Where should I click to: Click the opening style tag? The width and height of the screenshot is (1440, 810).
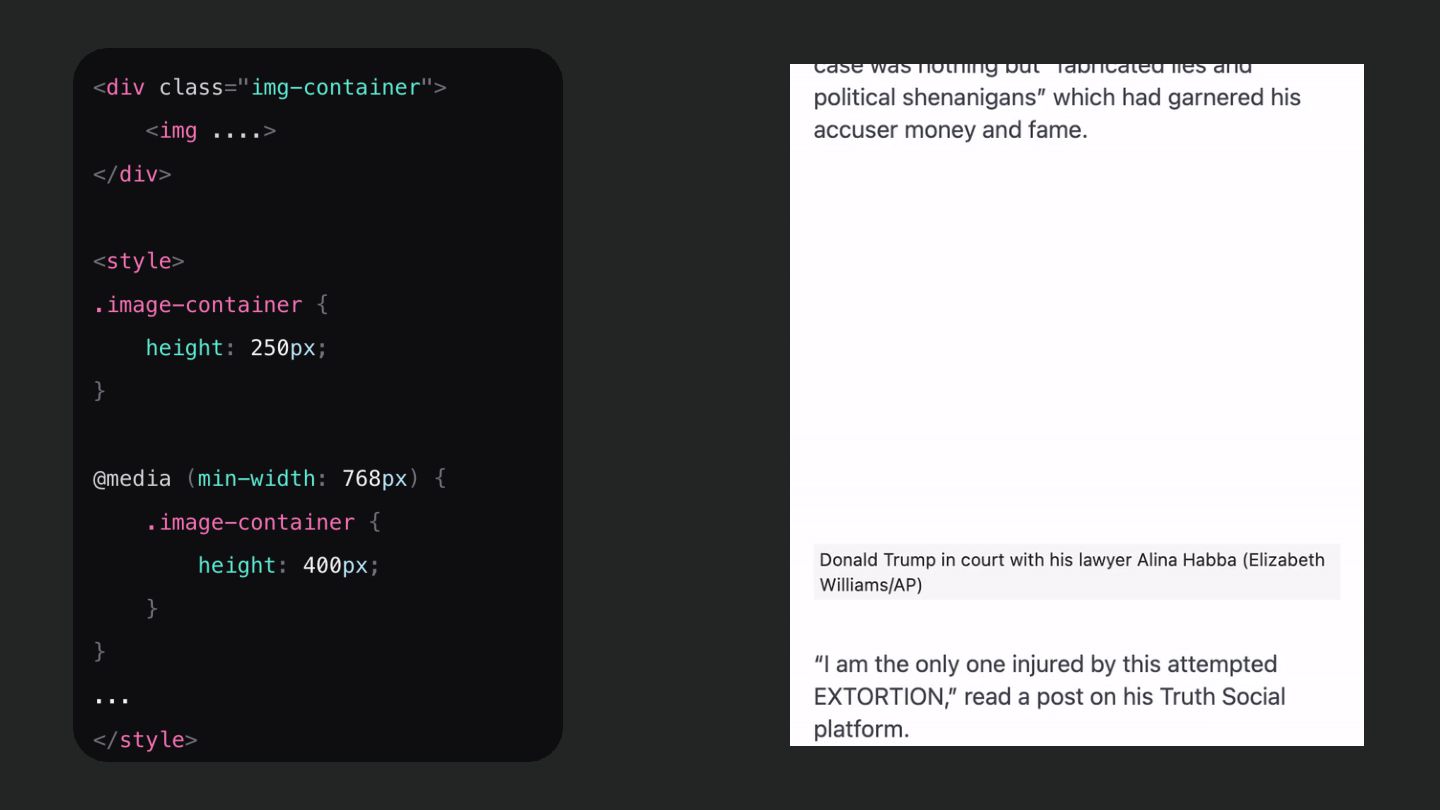[x=139, y=261]
